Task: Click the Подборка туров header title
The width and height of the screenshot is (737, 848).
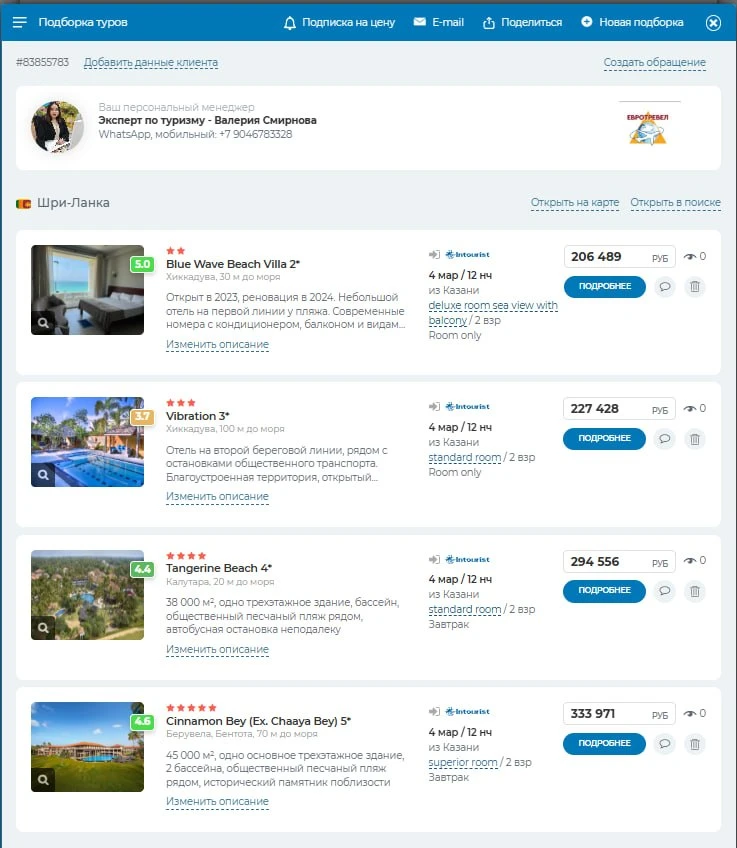Action: 83,22
